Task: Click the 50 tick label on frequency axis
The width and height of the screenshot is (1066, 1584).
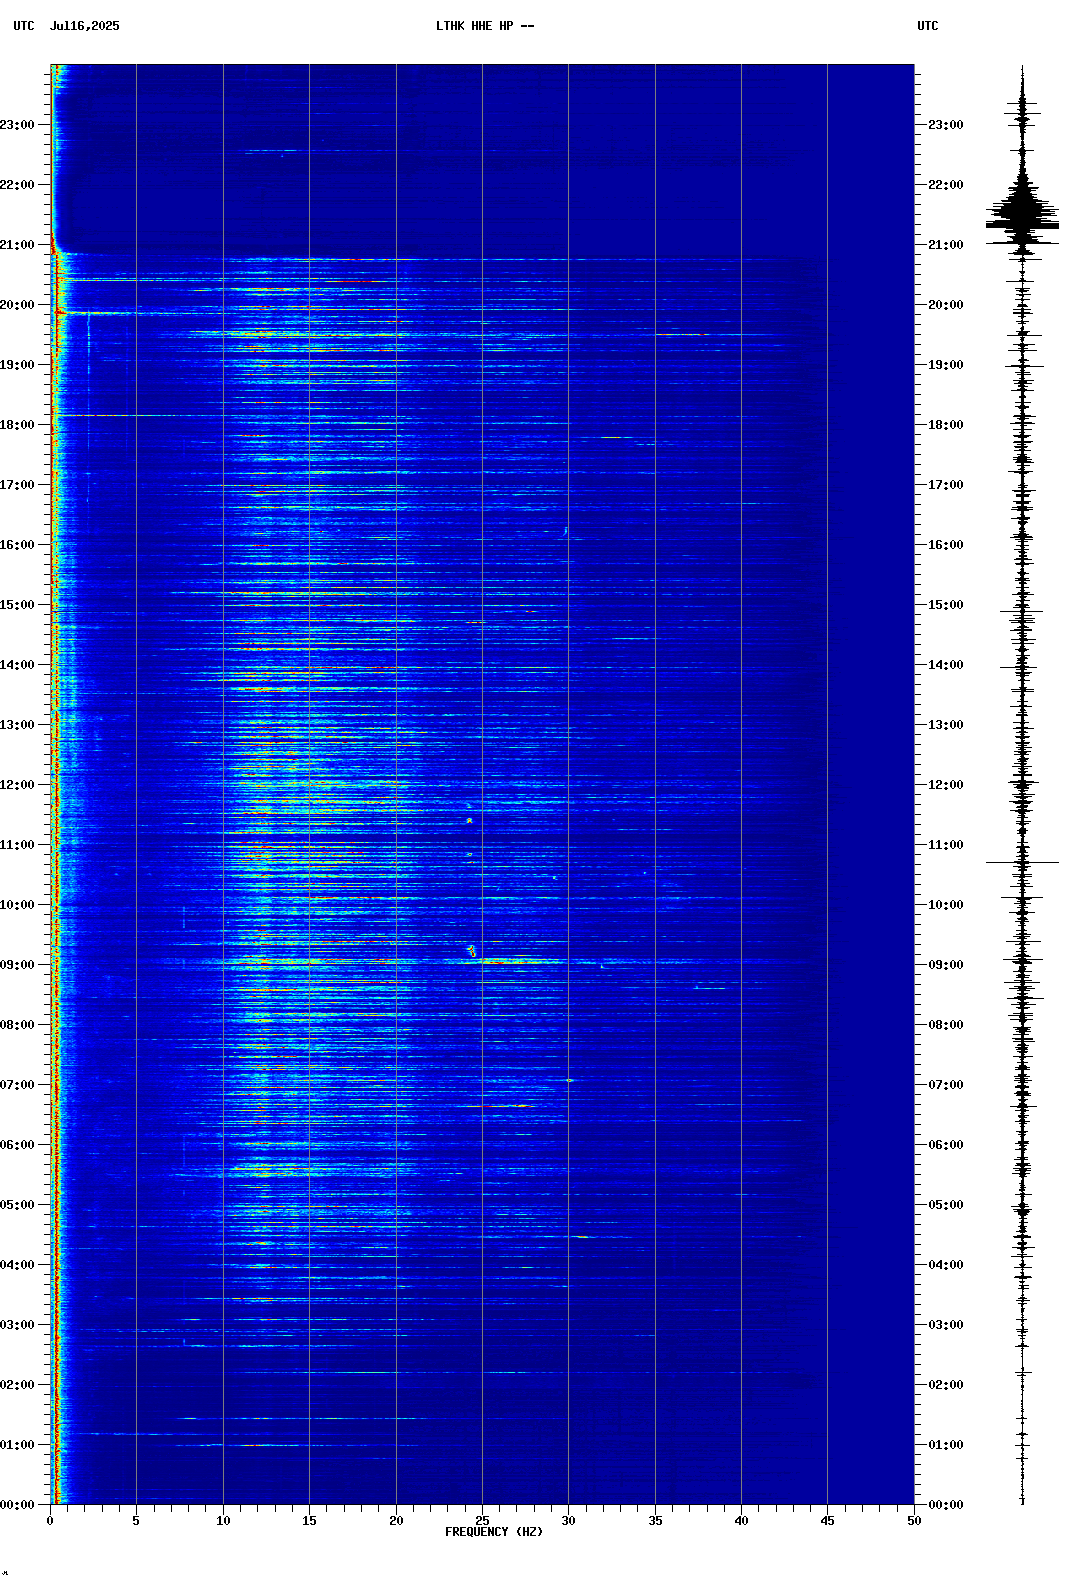Action: (x=914, y=1521)
